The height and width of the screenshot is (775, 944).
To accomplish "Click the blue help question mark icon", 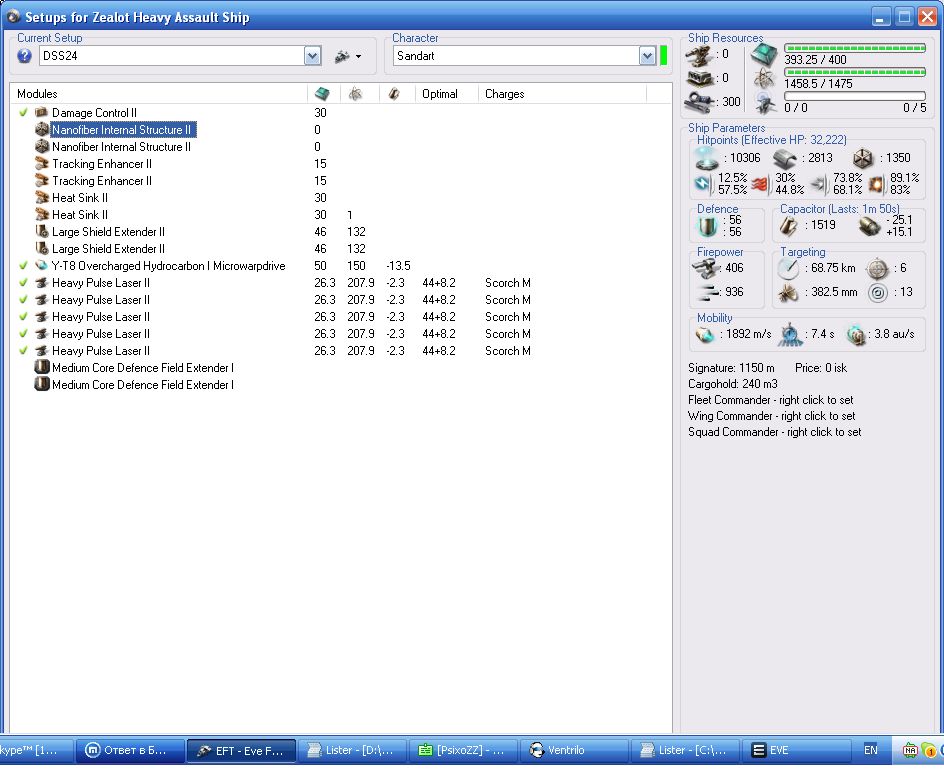I will [24, 56].
